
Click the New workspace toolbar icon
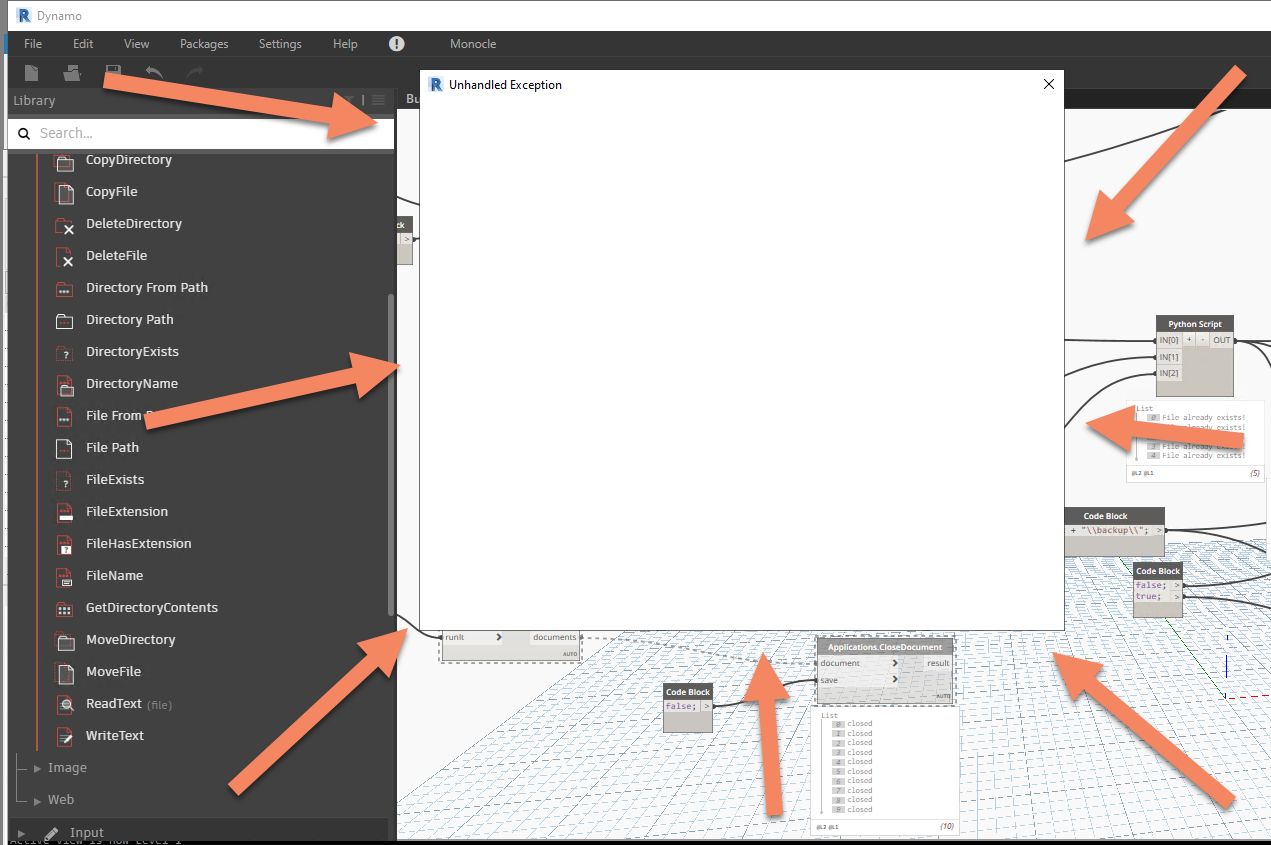tap(31, 73)
